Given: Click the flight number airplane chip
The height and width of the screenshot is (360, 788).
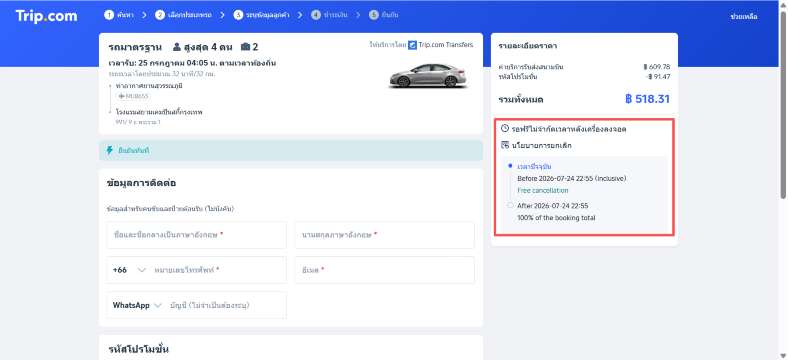Looking at the screenshot, I should point(133,96).
